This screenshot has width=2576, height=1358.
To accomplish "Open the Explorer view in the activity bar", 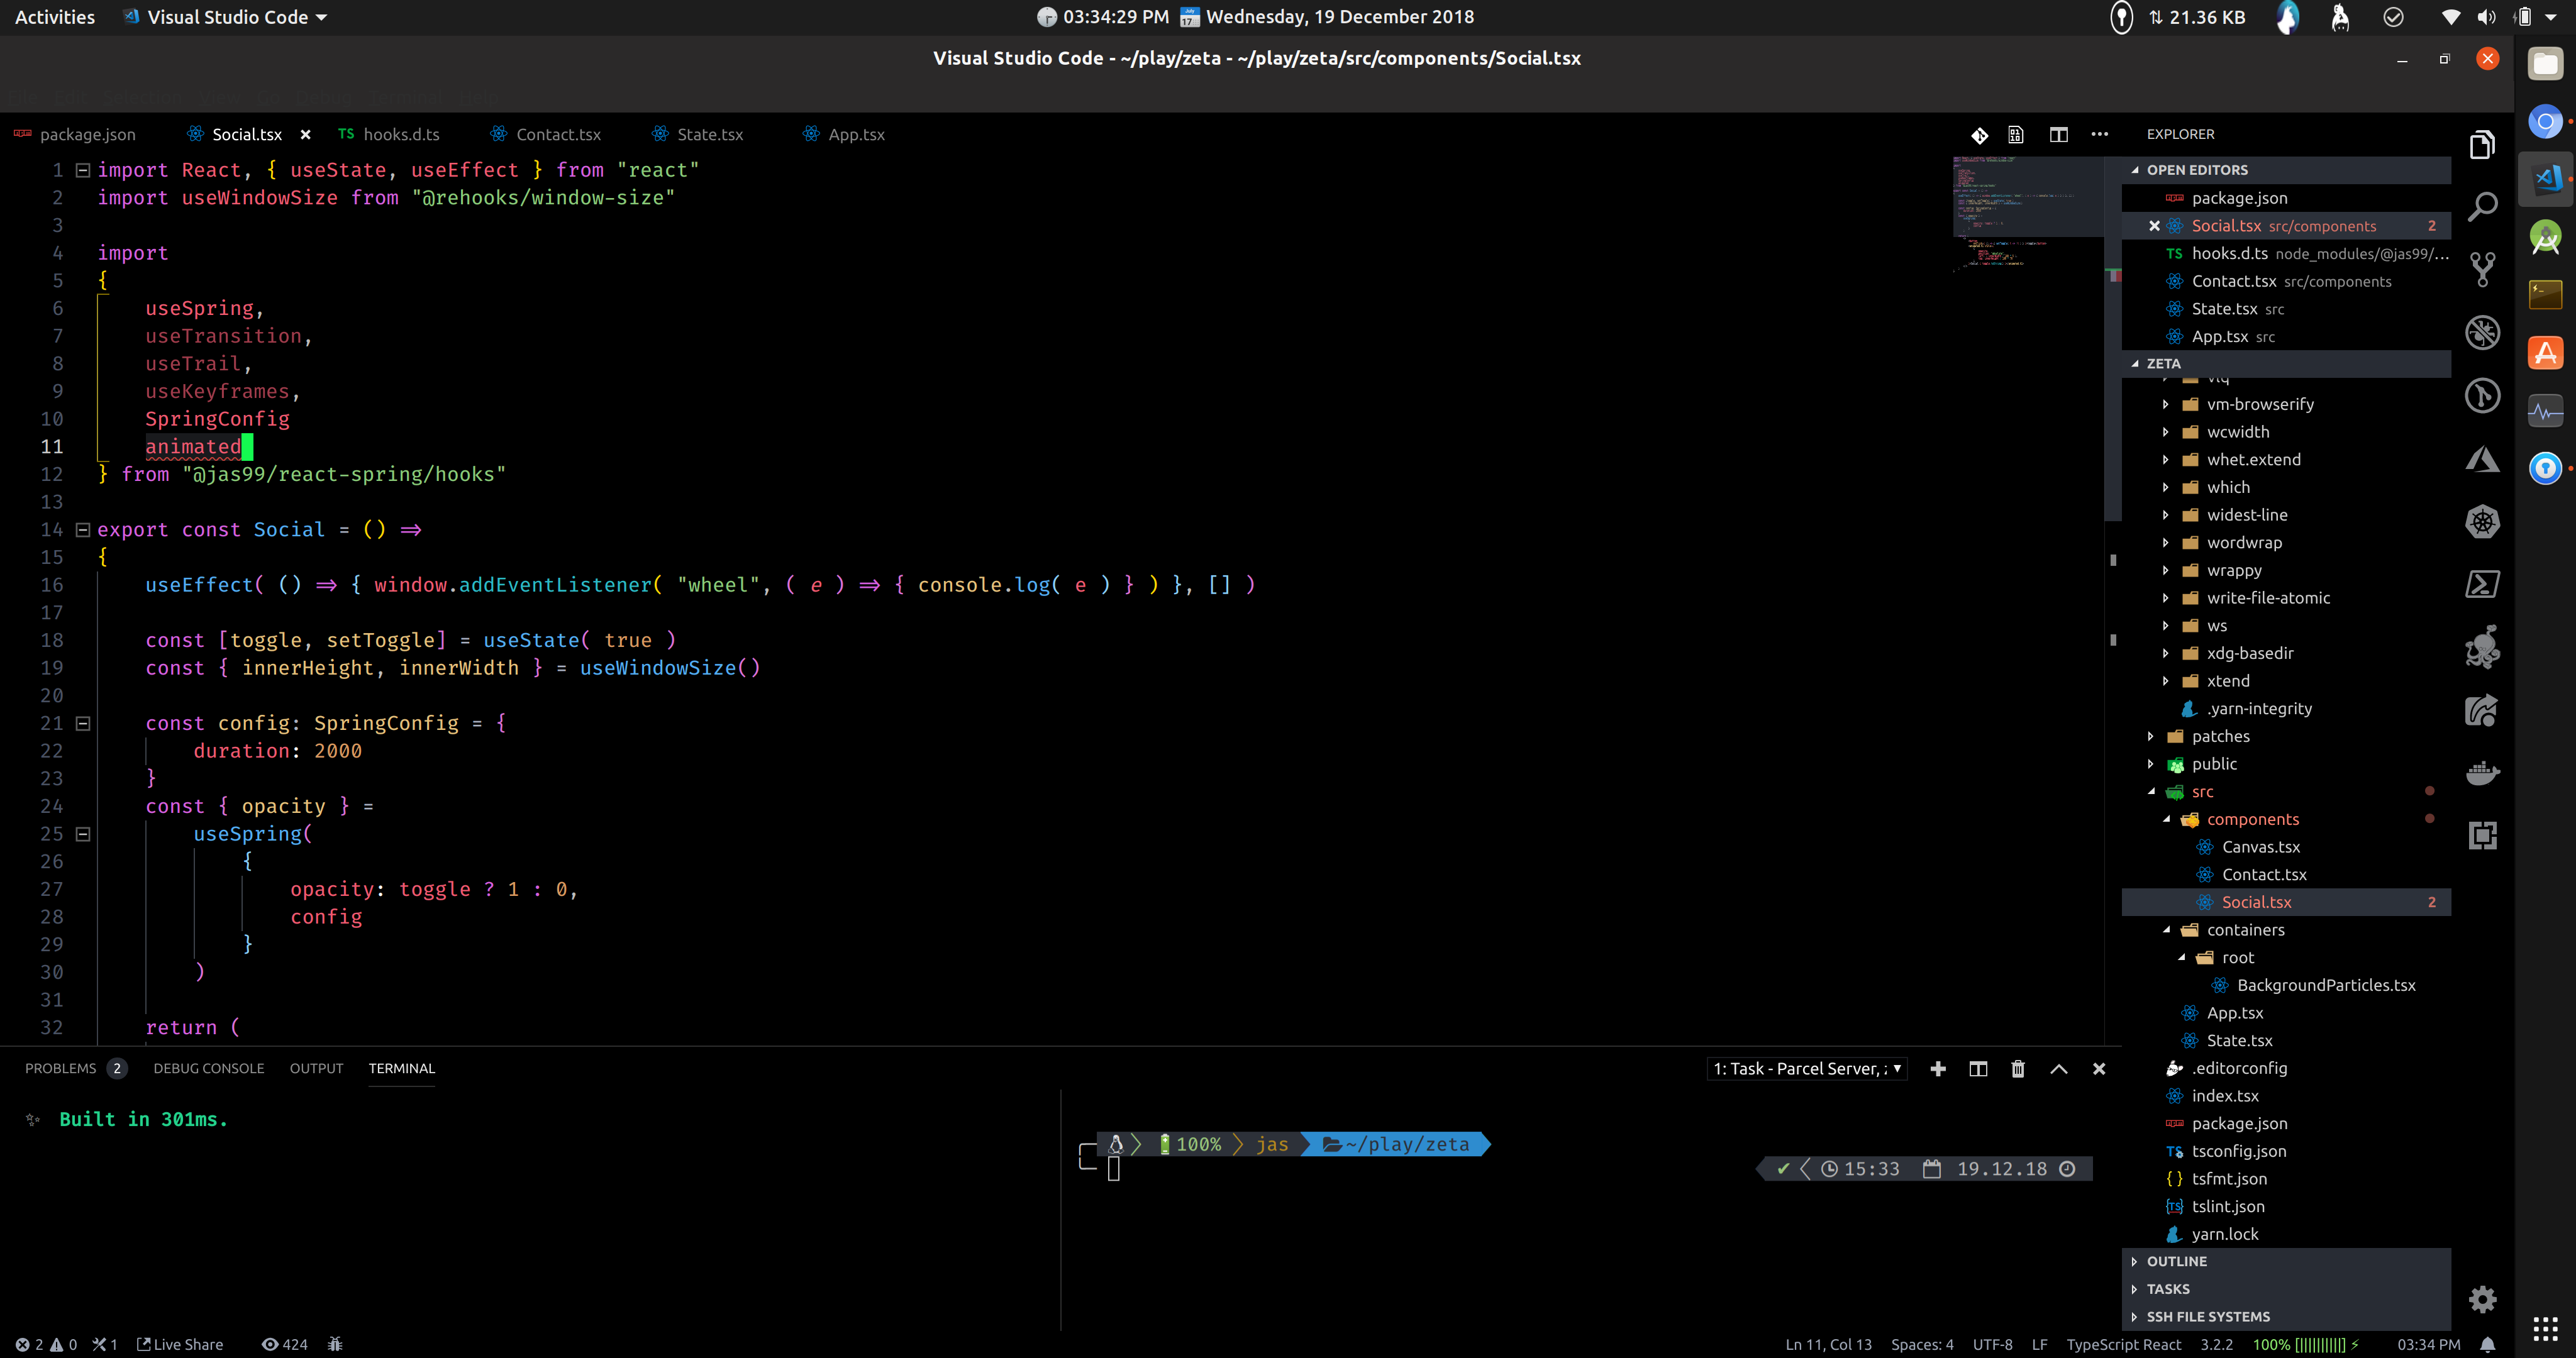I will [x=2482, y=145].
